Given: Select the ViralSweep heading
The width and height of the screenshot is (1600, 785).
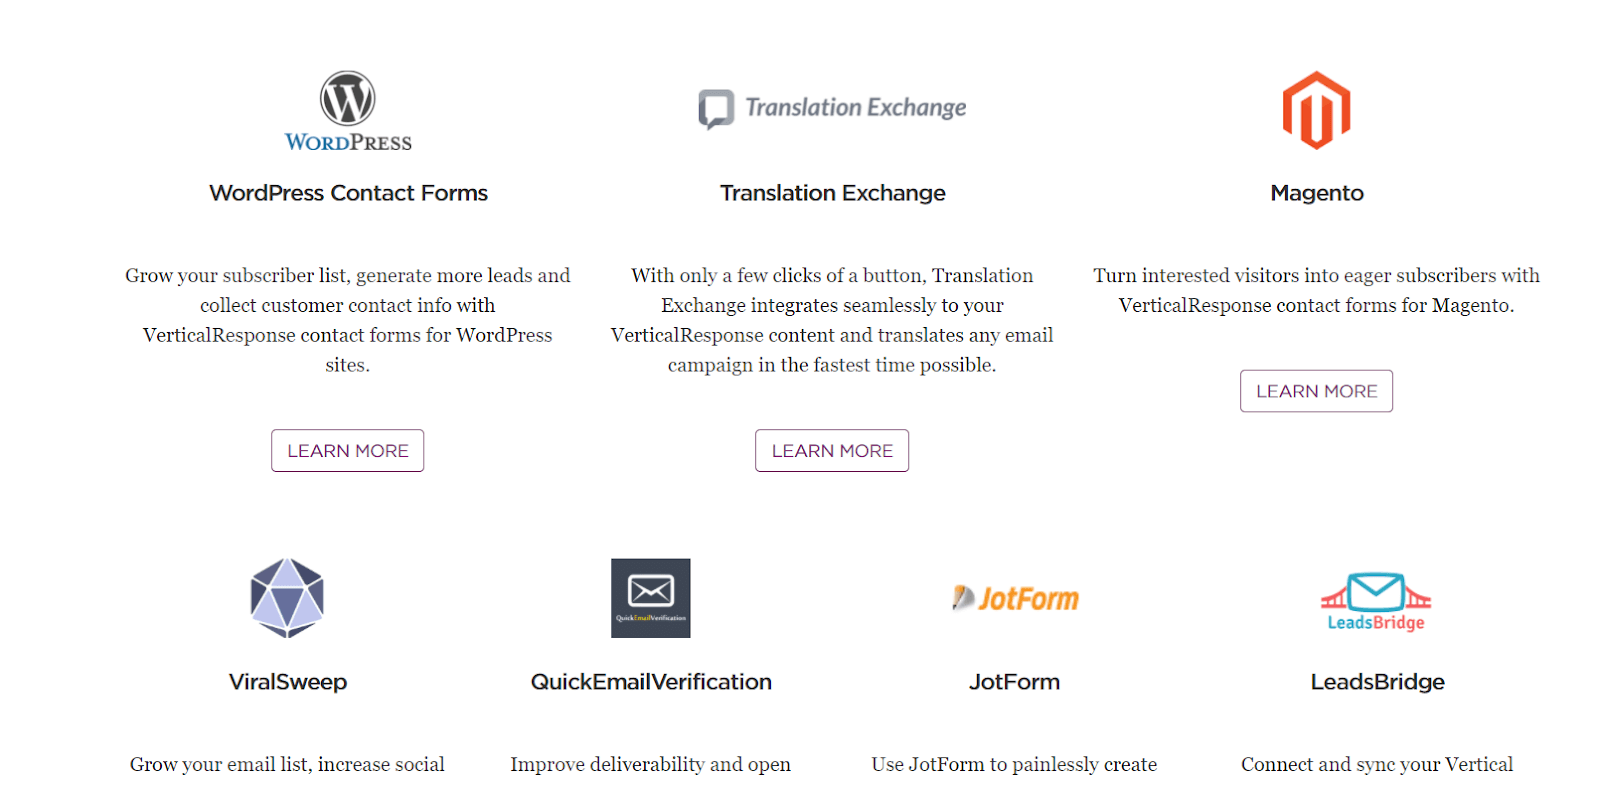Looking at the screenshot, I should 288,682.
